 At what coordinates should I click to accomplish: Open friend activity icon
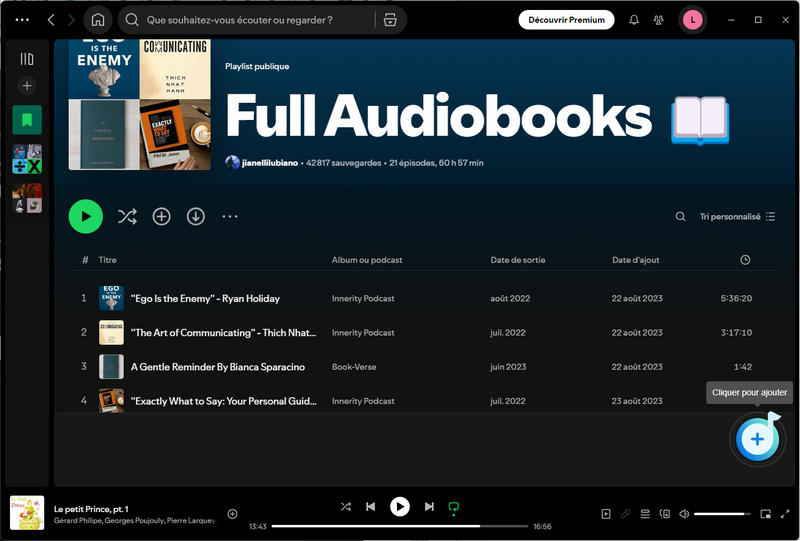659,20
